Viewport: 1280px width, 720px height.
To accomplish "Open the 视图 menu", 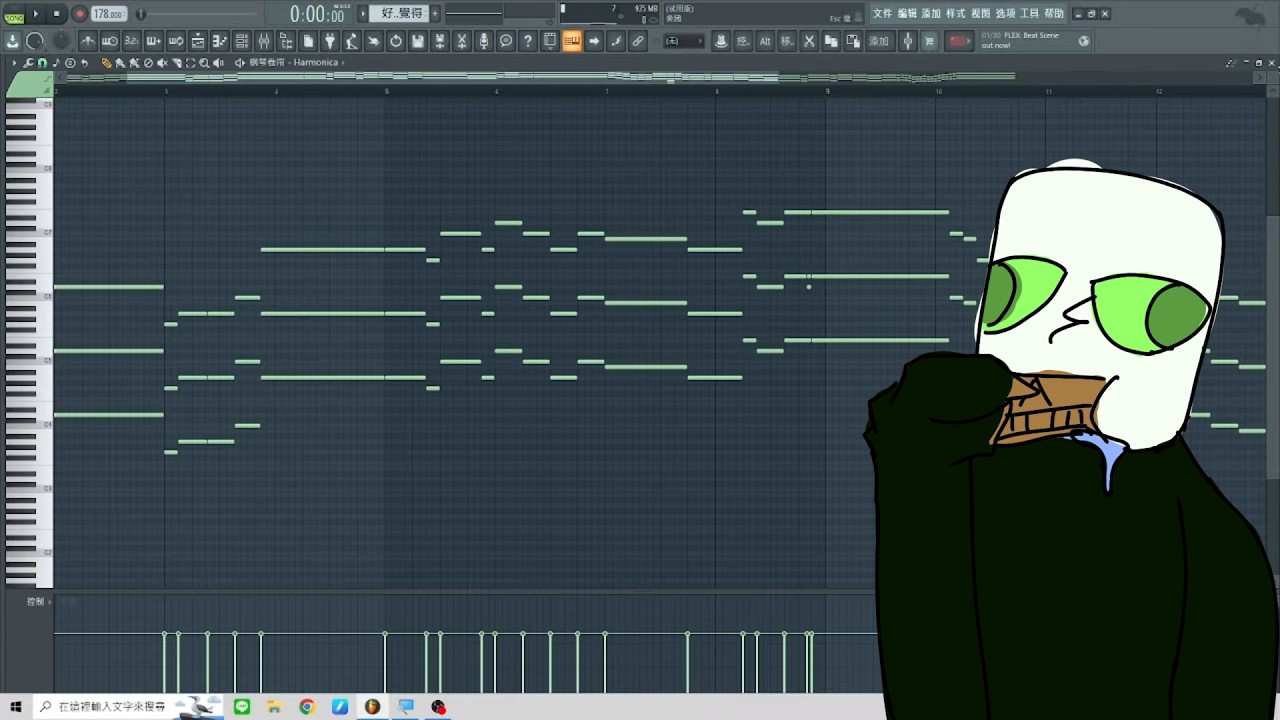I will pyautogui.click(x=981, y=14).
